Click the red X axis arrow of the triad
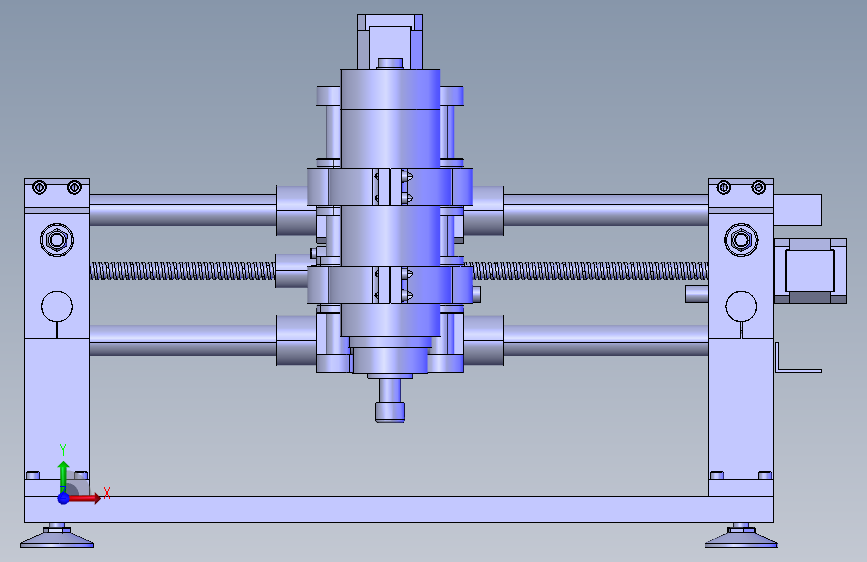Image resolution: width=867 pixels, height=562 pixels. (x=86, y=498)
